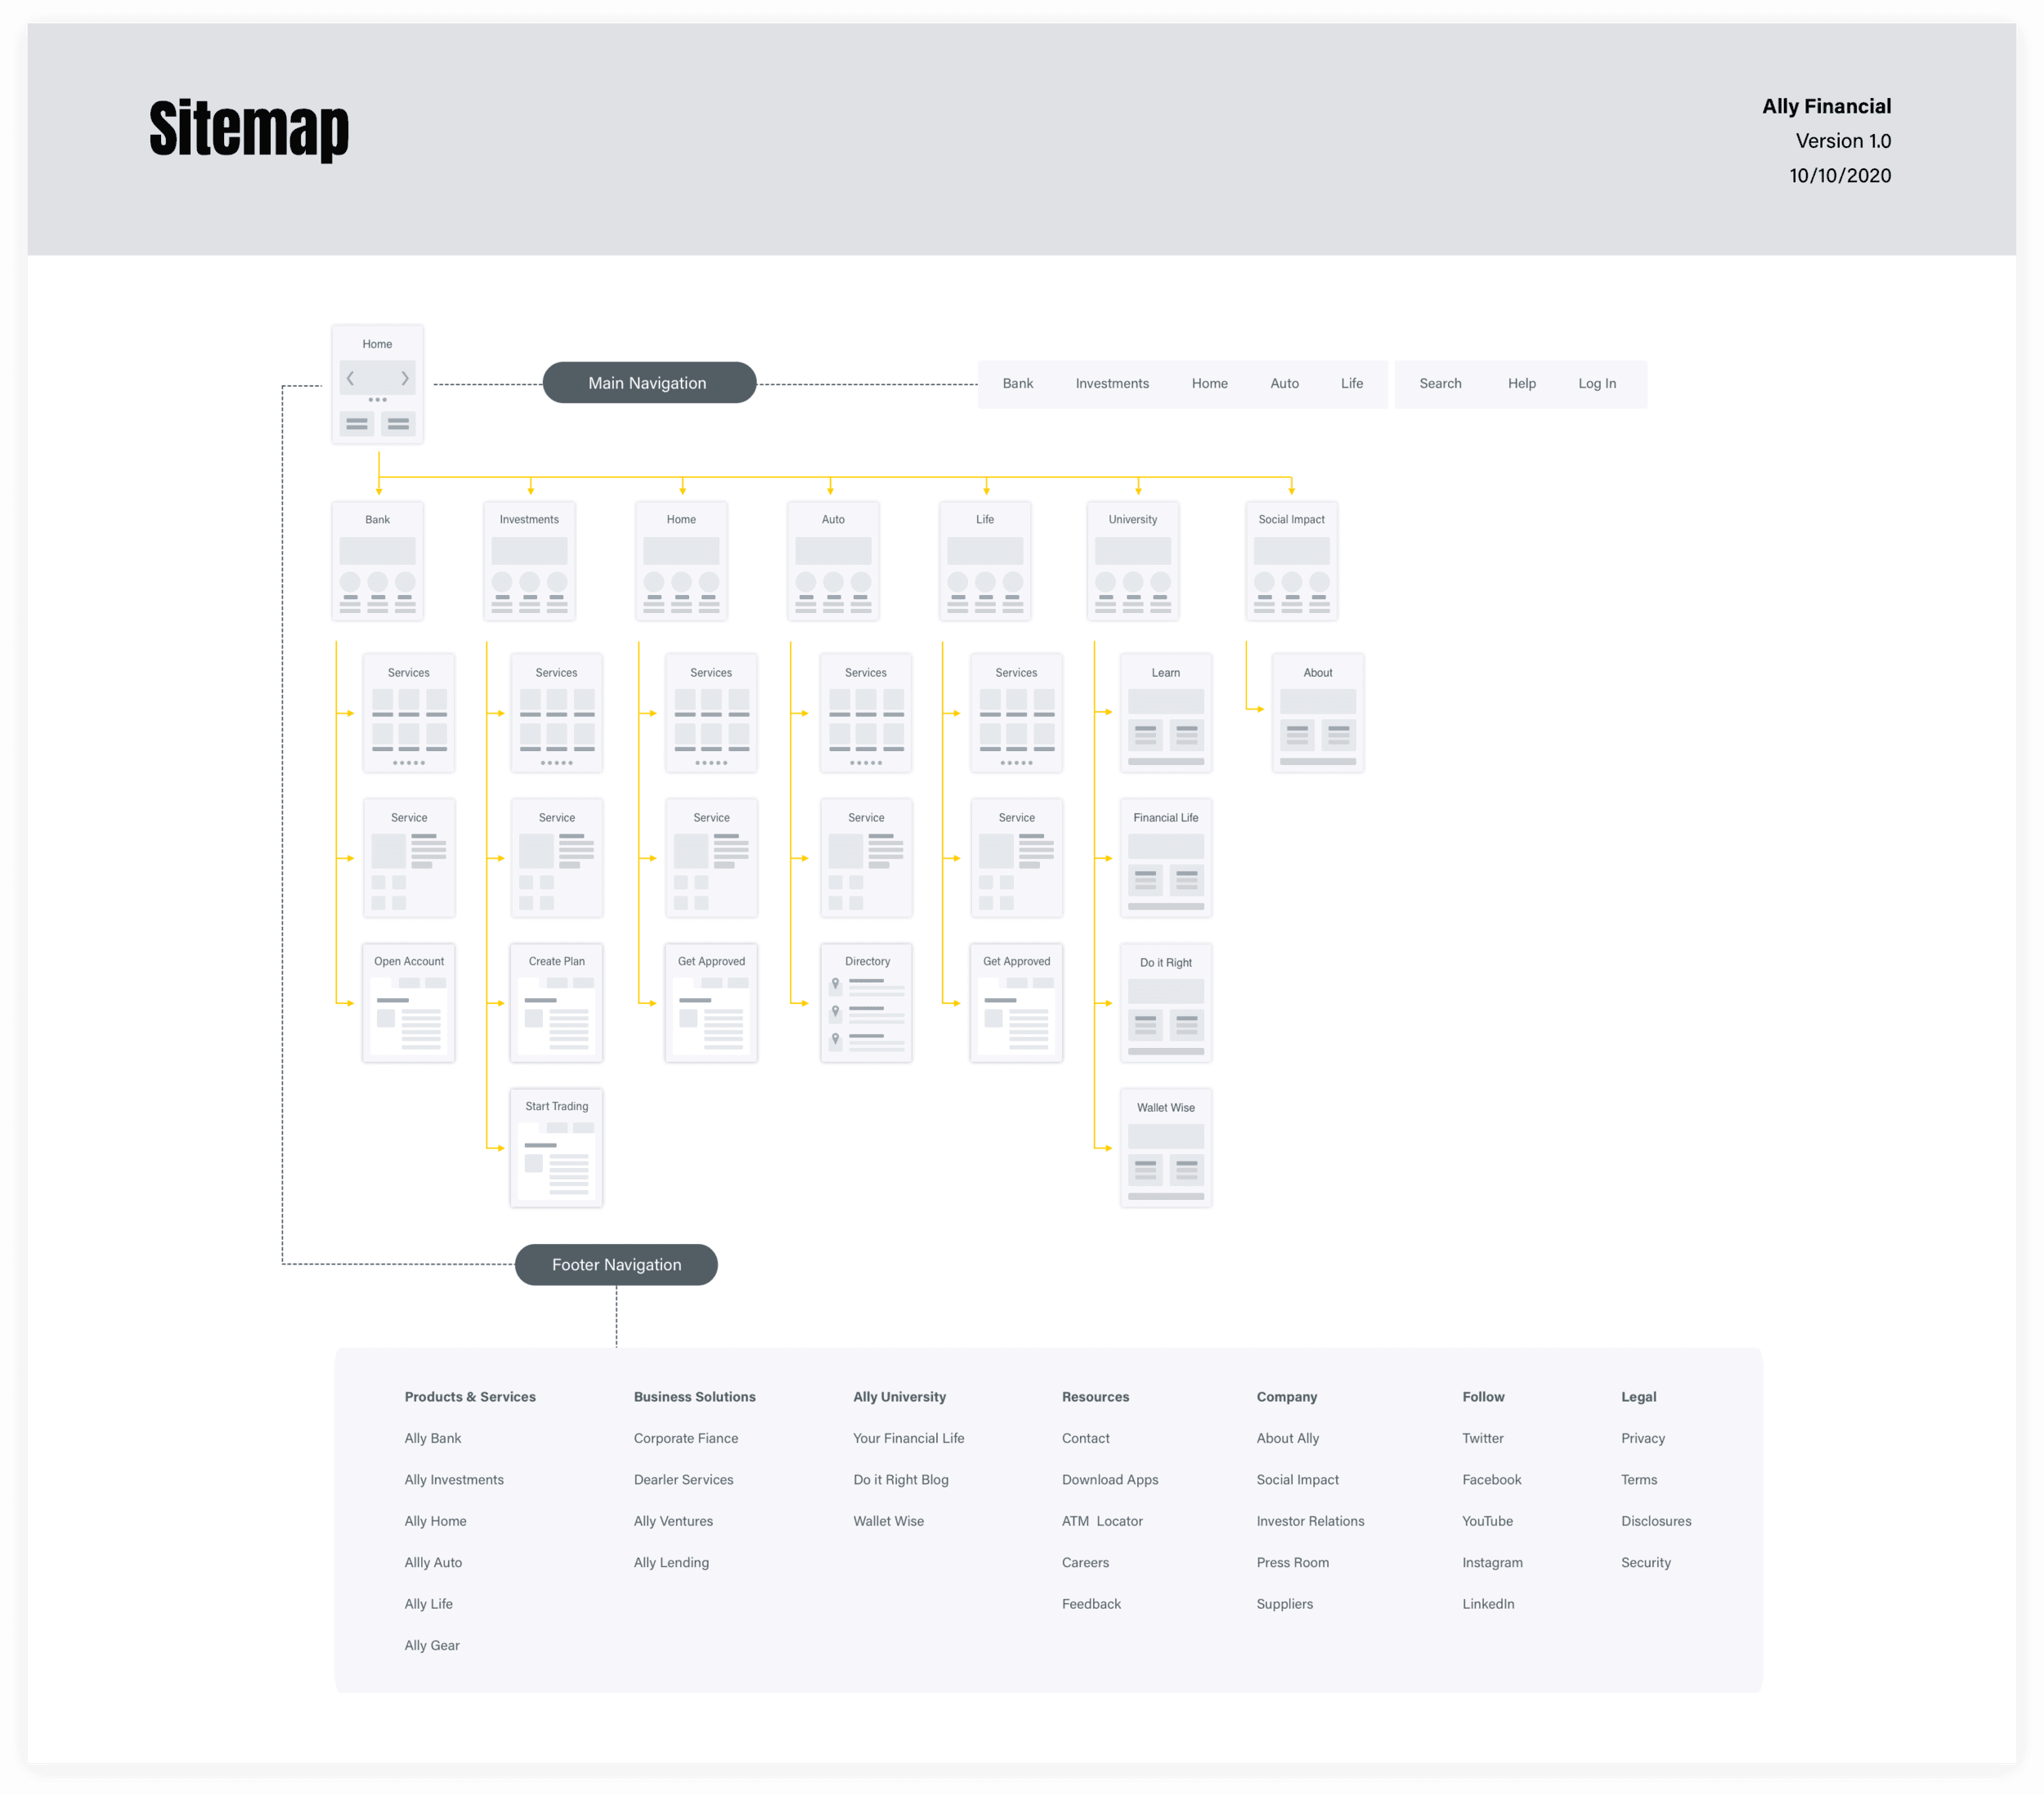The image size is (2044, 1795).
Task: Click the About Ally footer link
Action: 1288,1438
